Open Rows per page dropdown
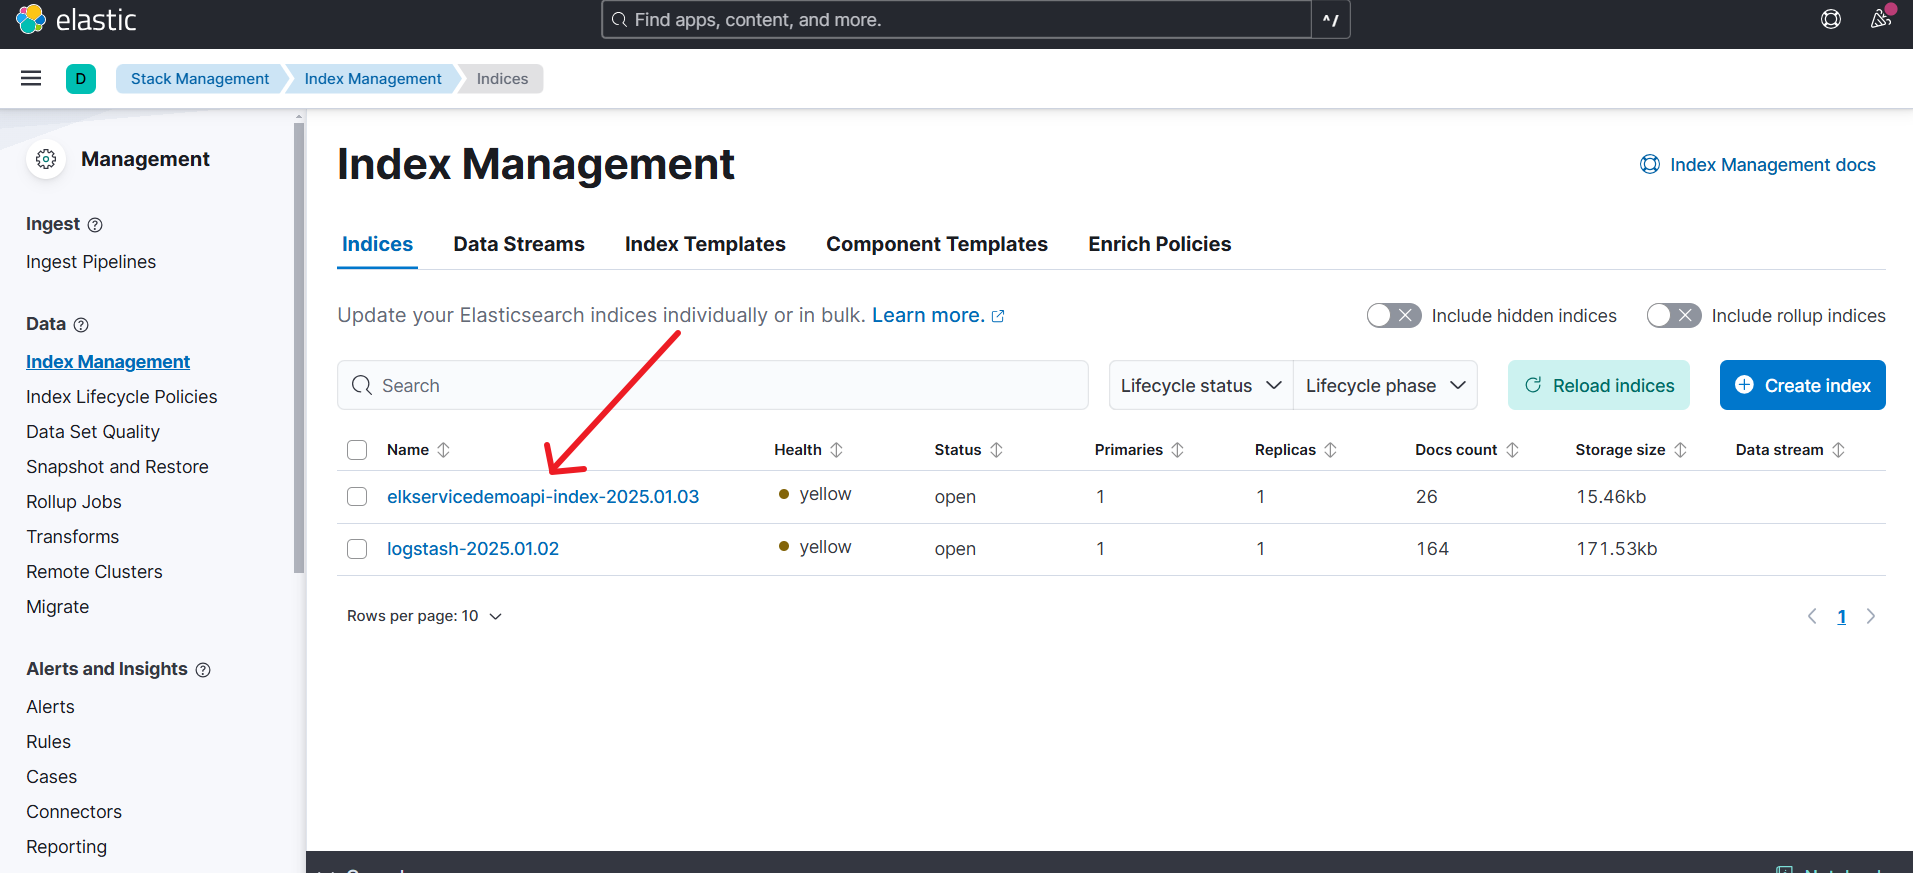 tap(424, 616)
